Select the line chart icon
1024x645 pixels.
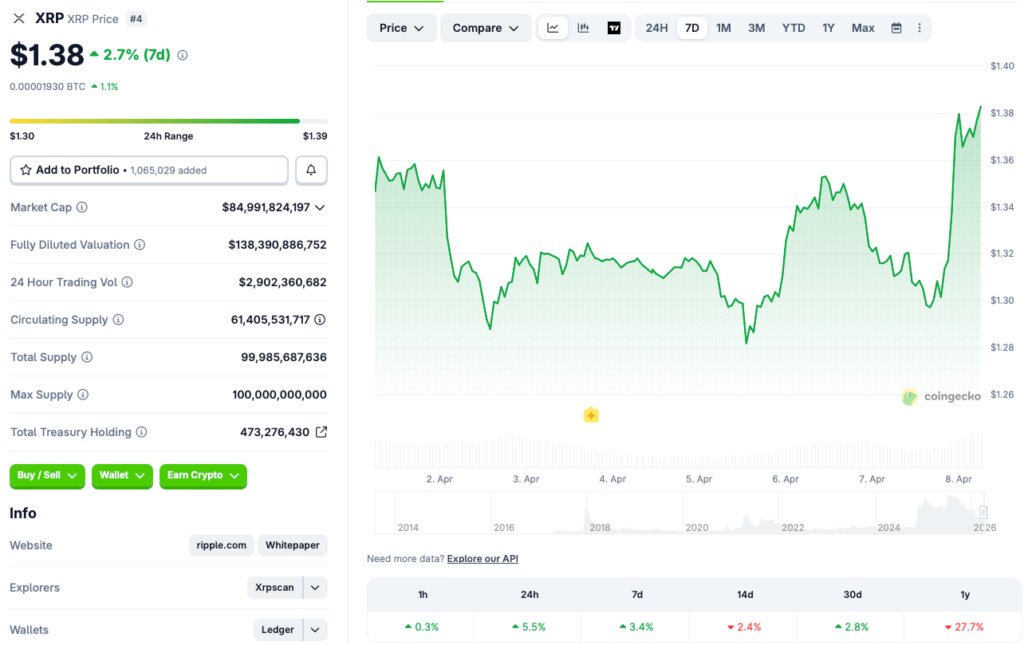553,27
